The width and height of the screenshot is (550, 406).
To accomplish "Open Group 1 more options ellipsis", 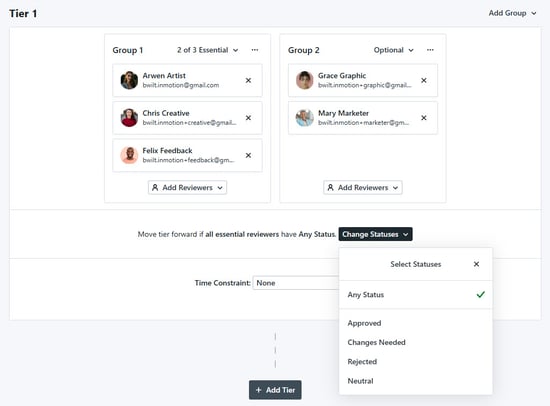I will [x=255, y=50].
